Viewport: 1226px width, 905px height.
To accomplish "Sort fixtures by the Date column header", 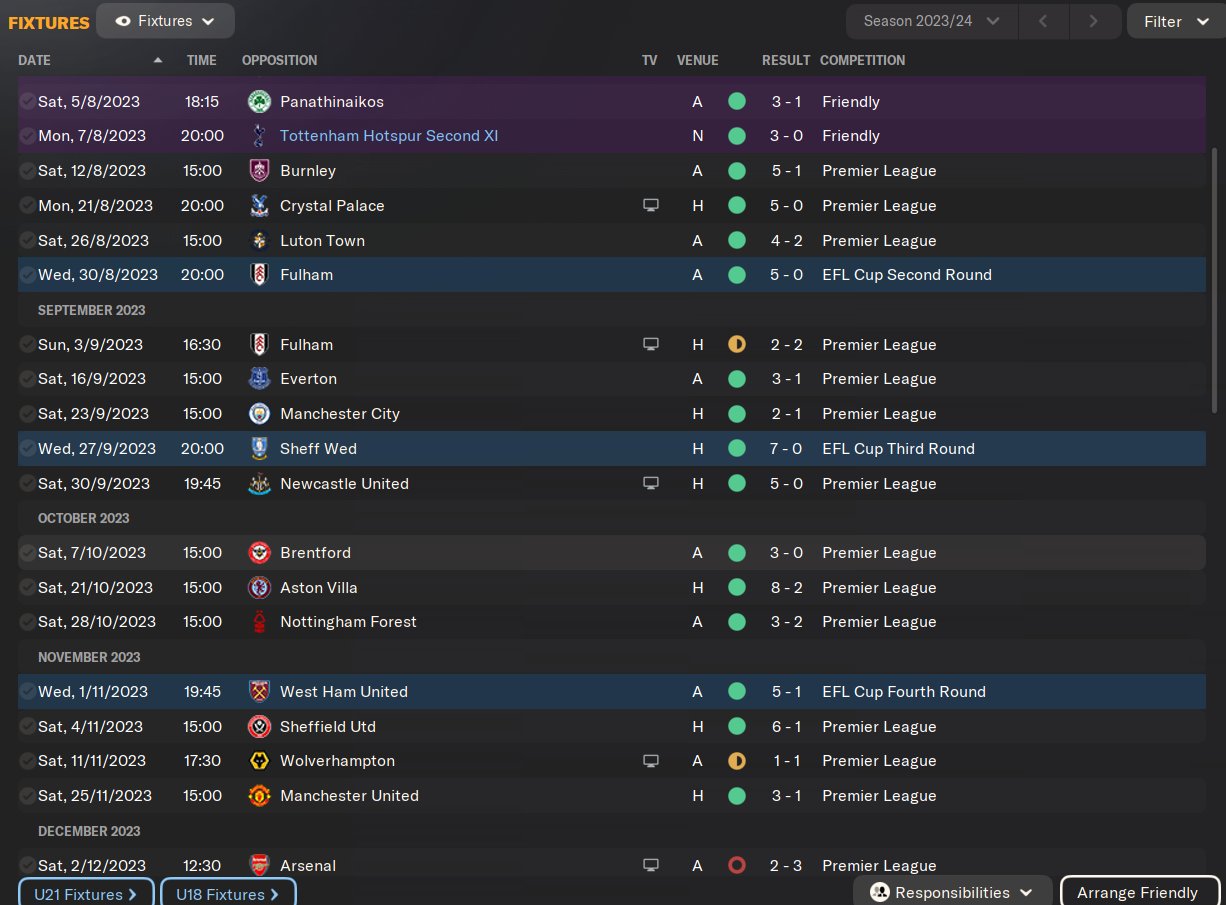I will (34, 60).
